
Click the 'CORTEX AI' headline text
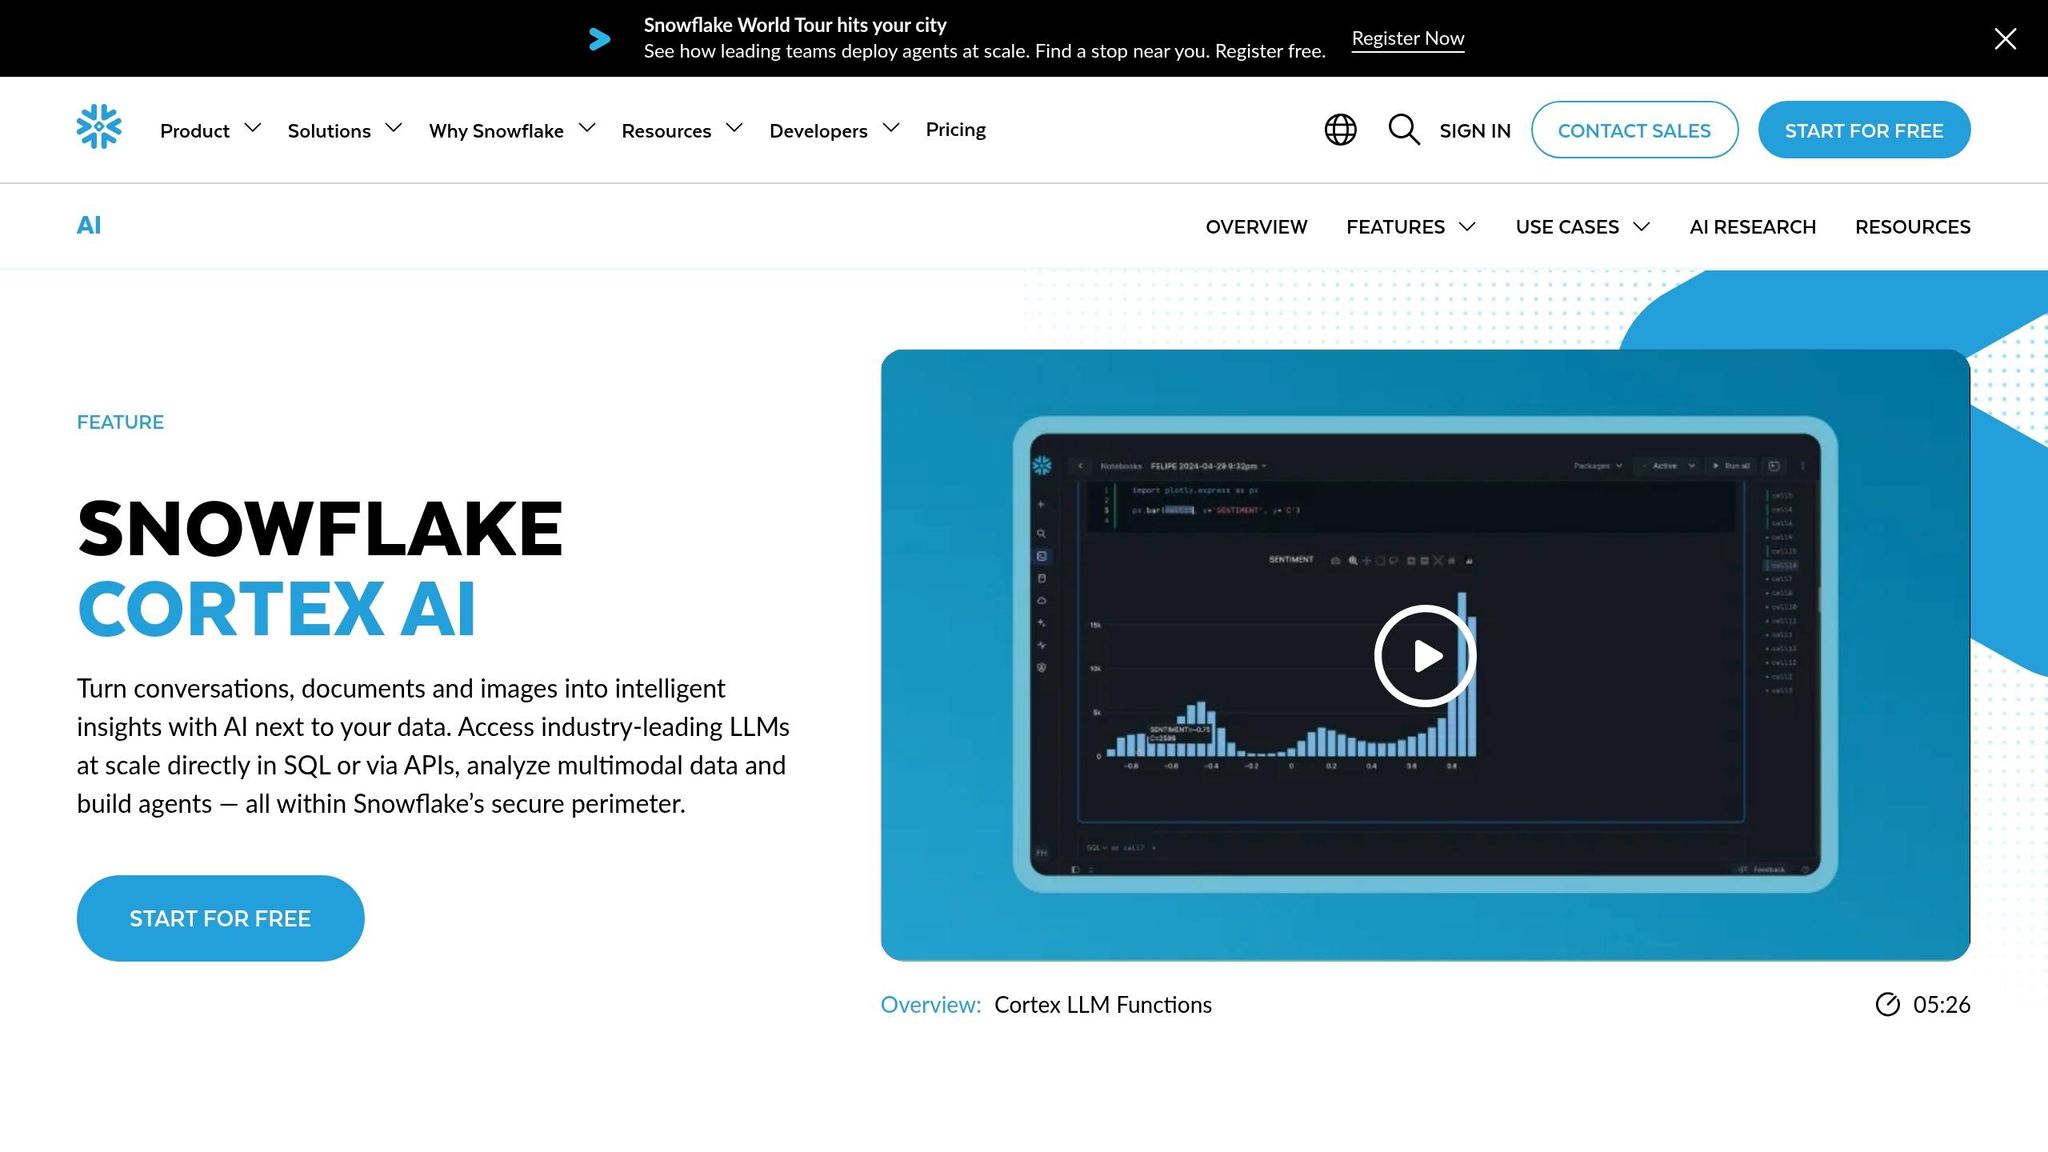[x=276, y=609]
